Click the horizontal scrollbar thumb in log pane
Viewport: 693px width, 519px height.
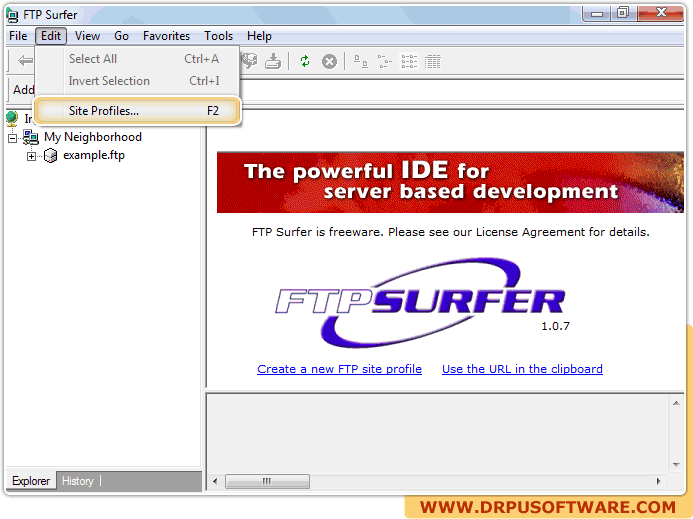[x=266, y=481]
